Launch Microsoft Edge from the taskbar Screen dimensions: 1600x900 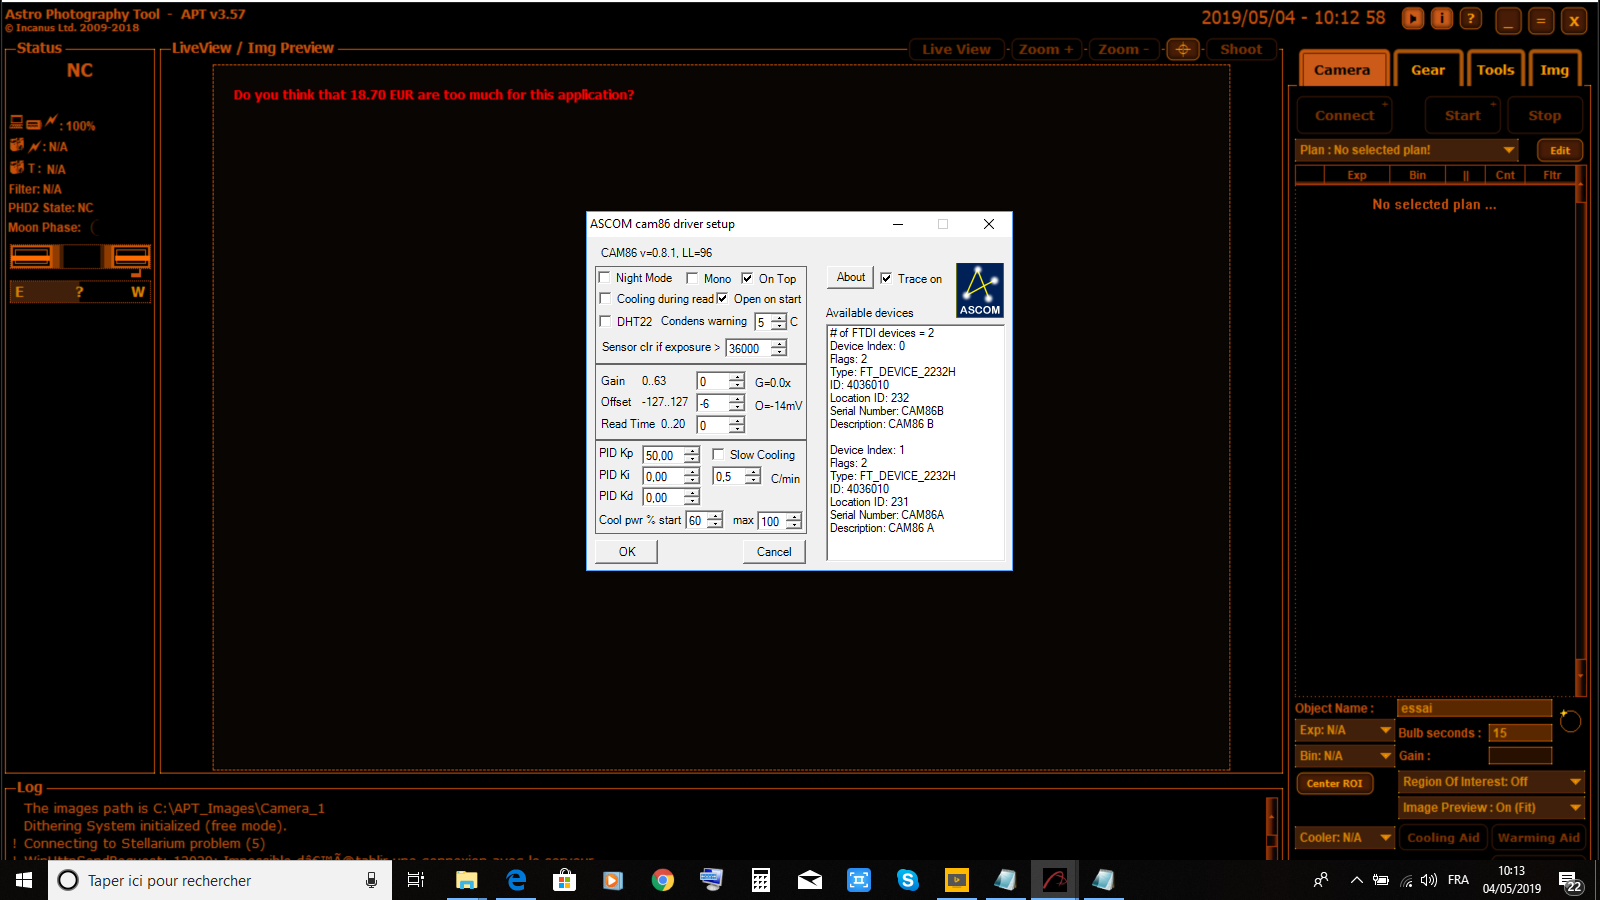[x=516, y=880]
